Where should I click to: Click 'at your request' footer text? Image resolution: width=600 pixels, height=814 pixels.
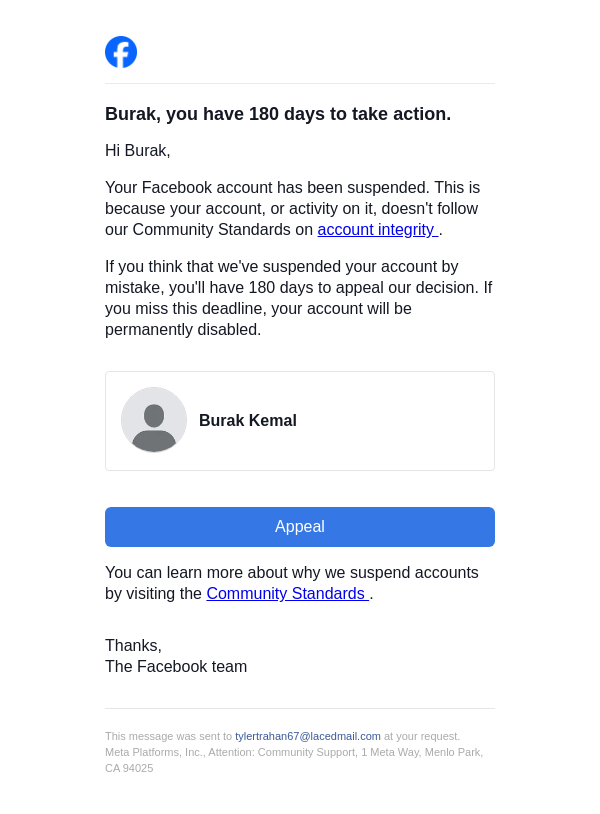(422, 736)
